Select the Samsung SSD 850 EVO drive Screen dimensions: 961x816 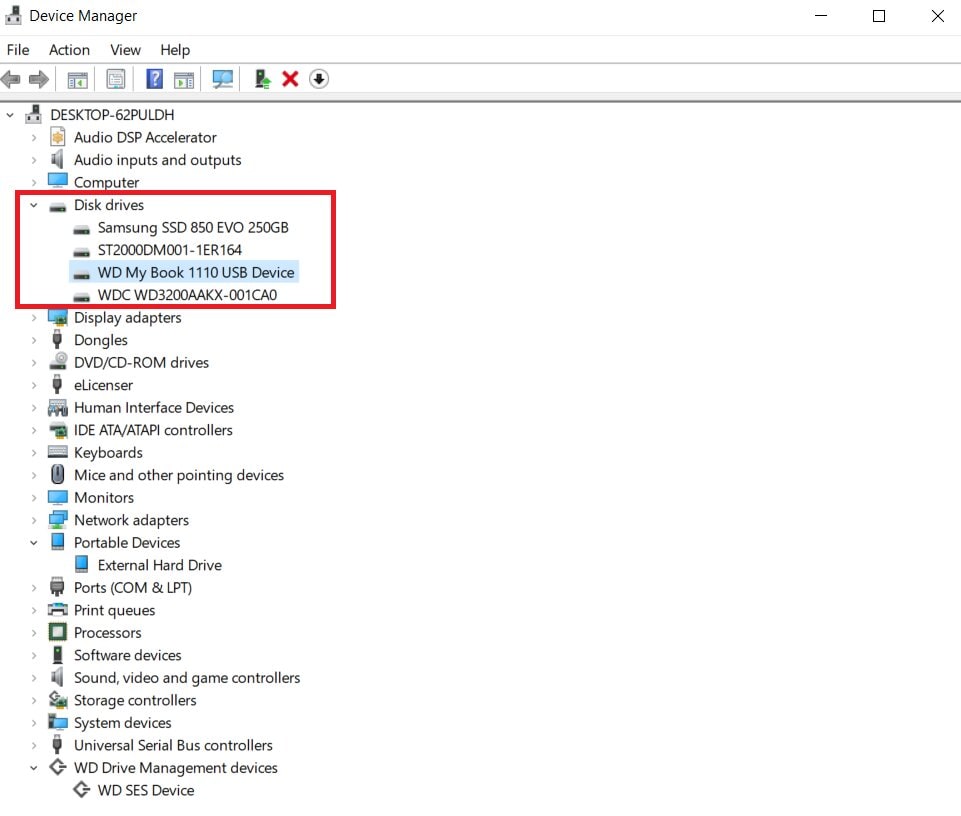point(192,227)
